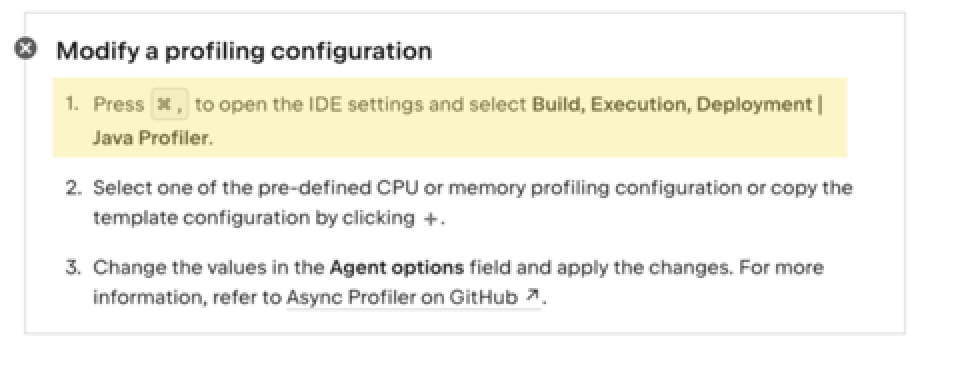The height and width of the screenshot is (370, 974).
Task: Click the bold 'Java Profiler' text
Action: point(150,138)
